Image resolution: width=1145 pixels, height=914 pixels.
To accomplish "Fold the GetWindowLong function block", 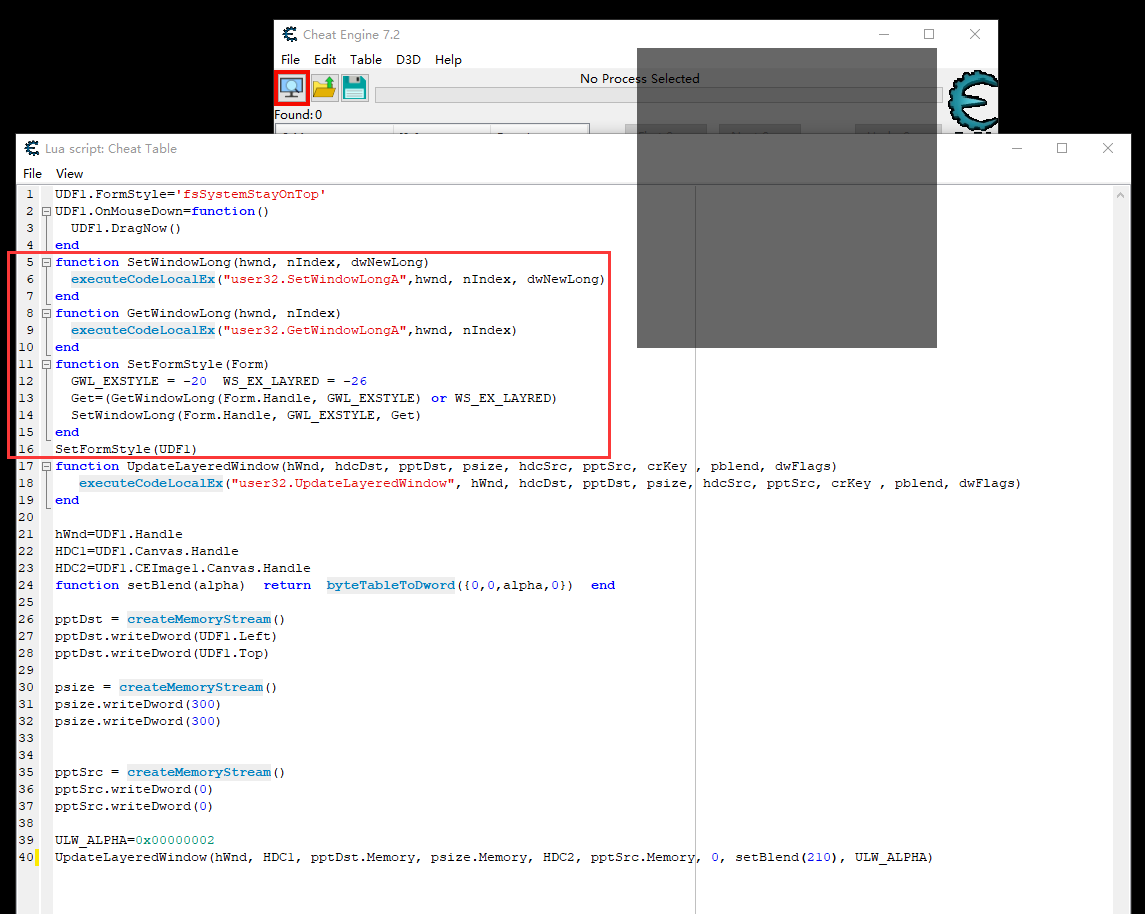I will tap(46, 313).
